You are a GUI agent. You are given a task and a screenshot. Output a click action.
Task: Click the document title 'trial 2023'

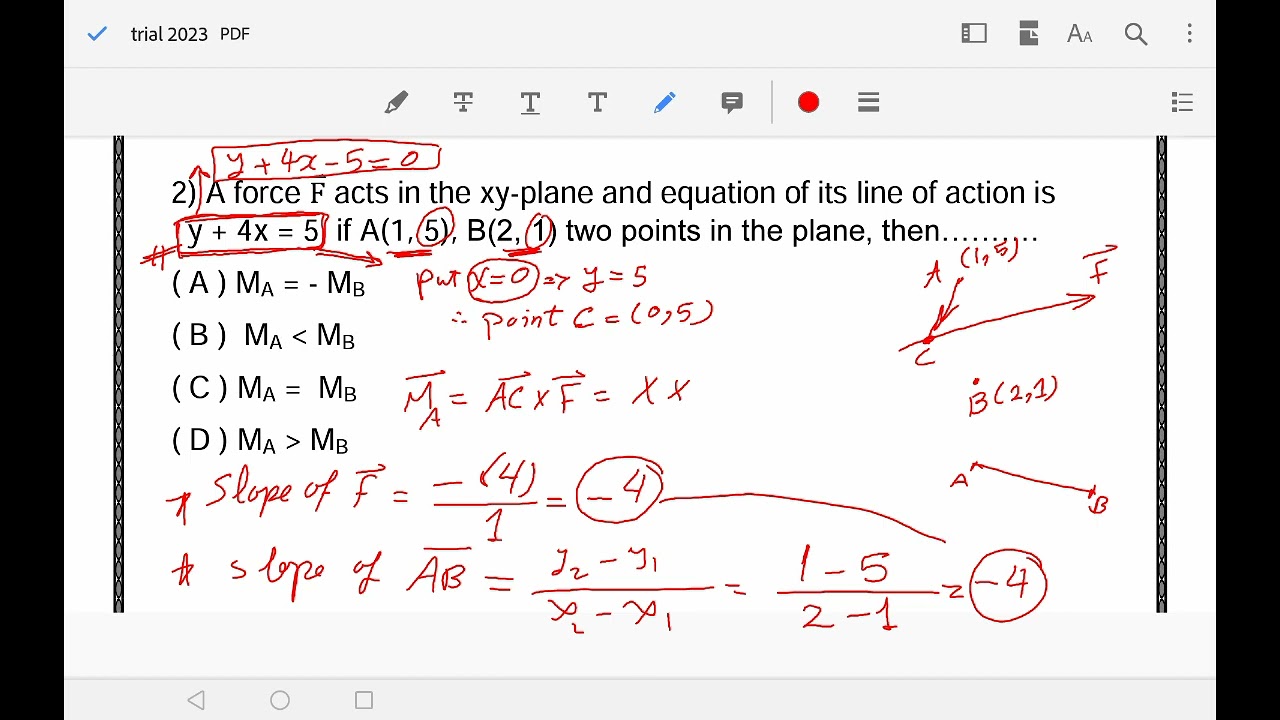point(169,34)
